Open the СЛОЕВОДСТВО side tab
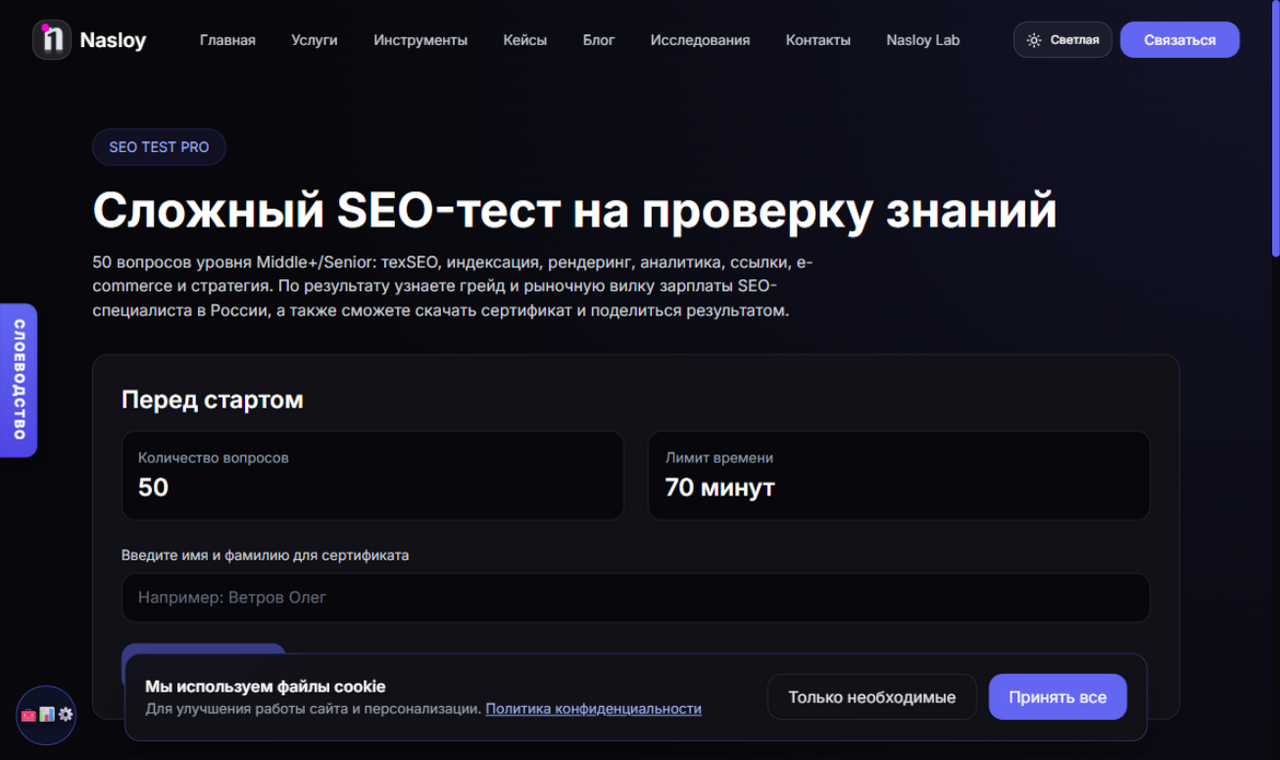1280x760 pixels. click(x=18, y=380)
